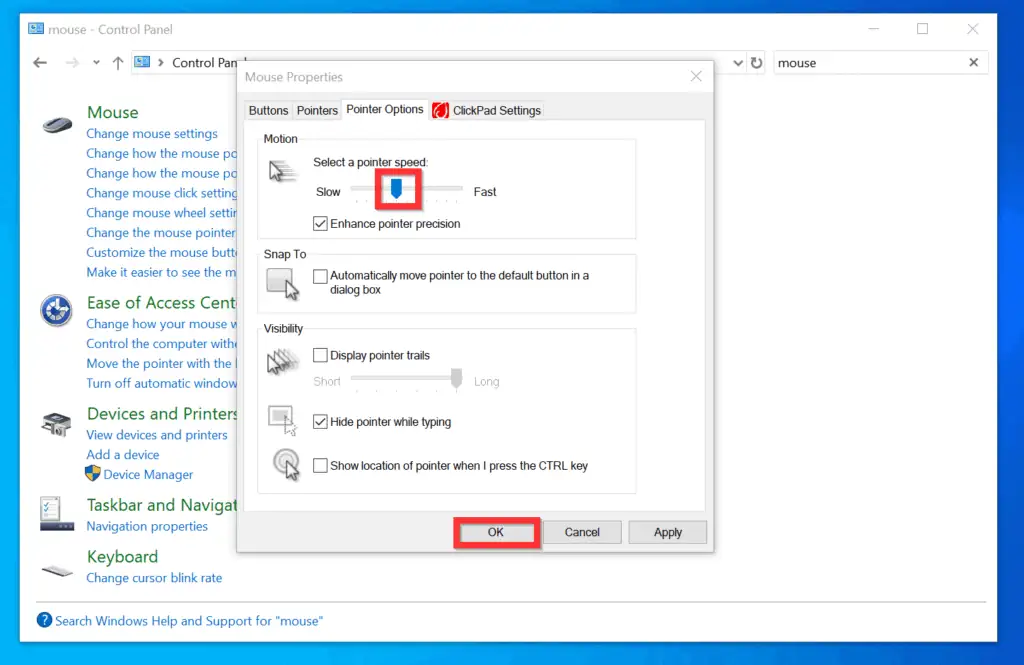Click the pointer speed slider thumb
This screenshot has height=665, width=1024.
click(397, 188)
